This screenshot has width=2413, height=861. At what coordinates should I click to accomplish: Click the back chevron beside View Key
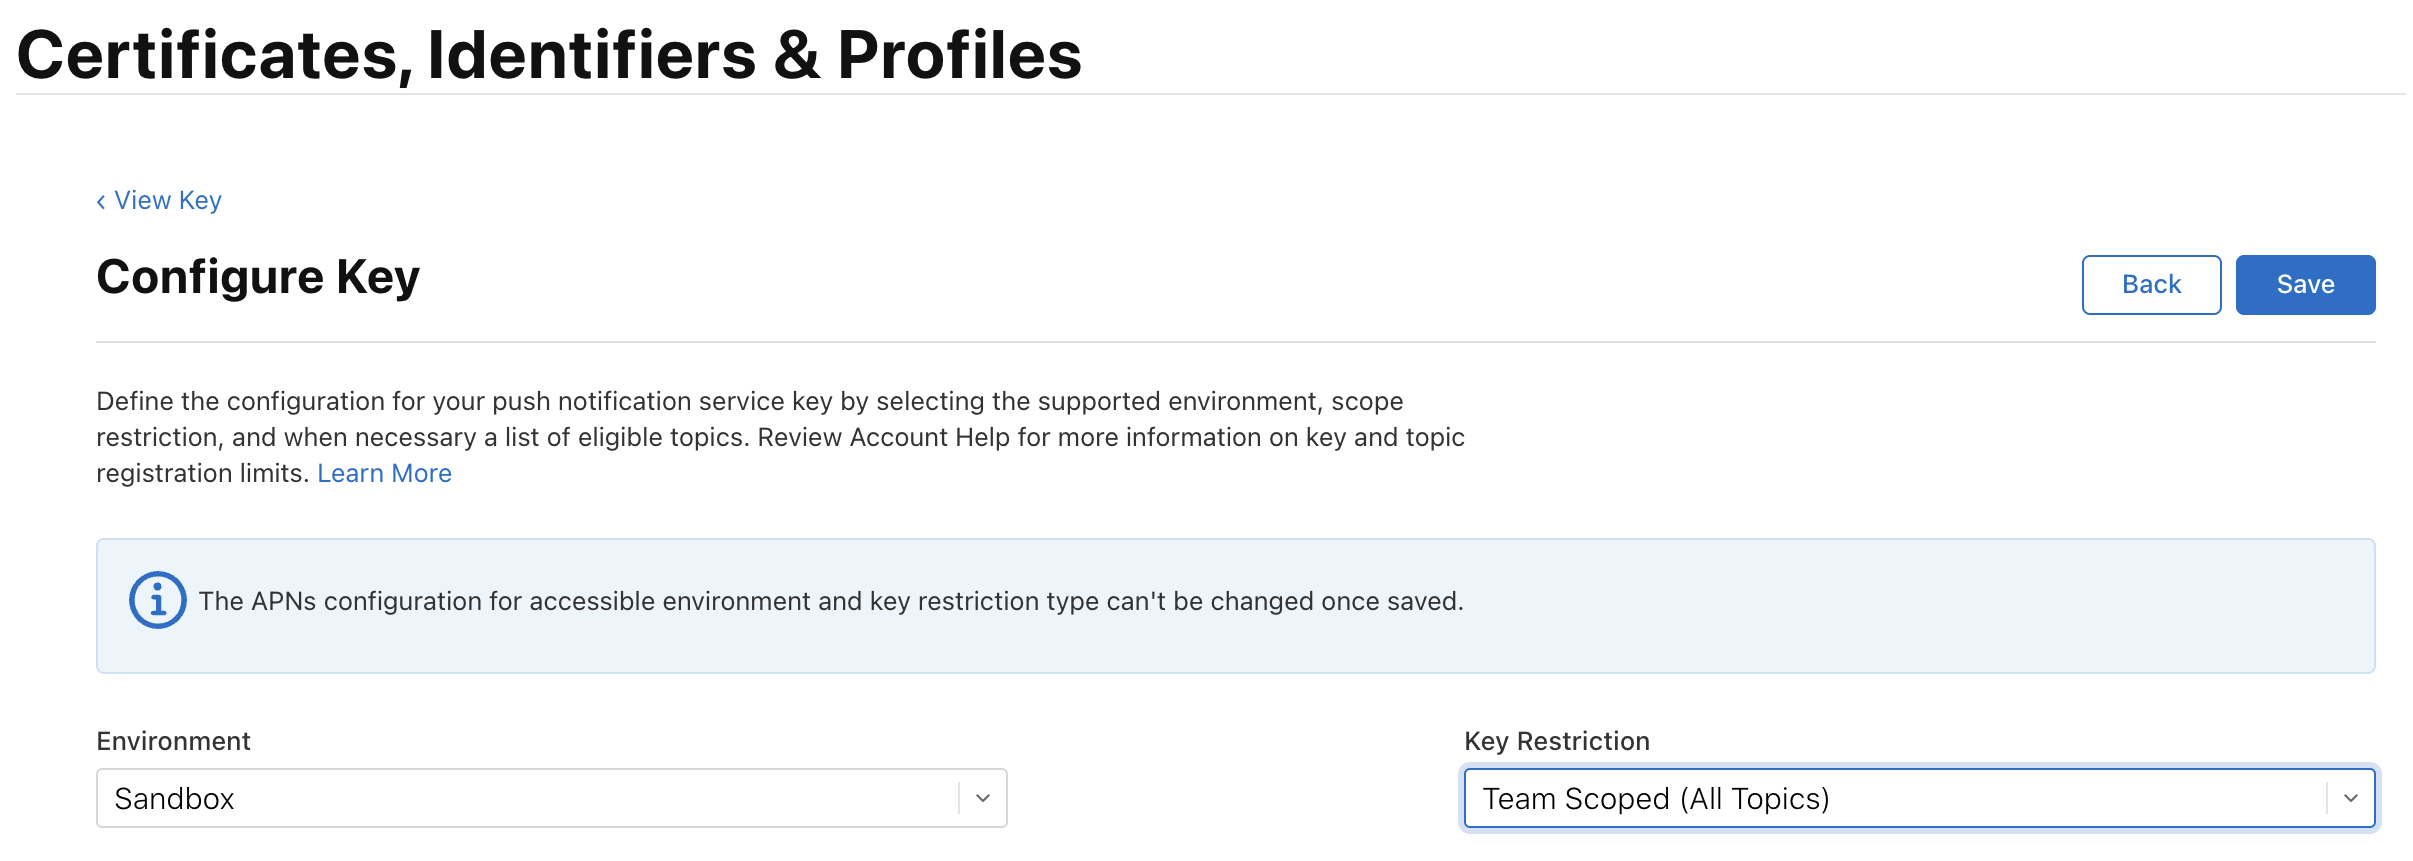pyautogui.click(x=101, y=202)
